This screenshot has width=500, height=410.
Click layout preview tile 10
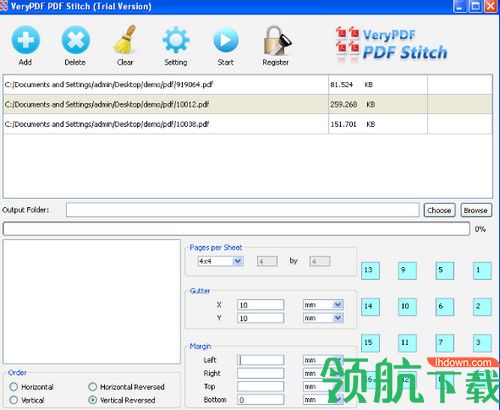(407, 307)
